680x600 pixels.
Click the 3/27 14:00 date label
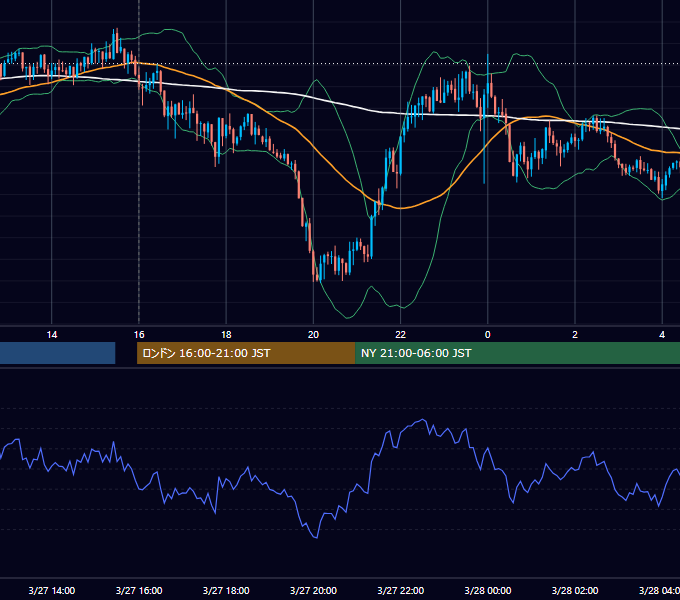52,590
